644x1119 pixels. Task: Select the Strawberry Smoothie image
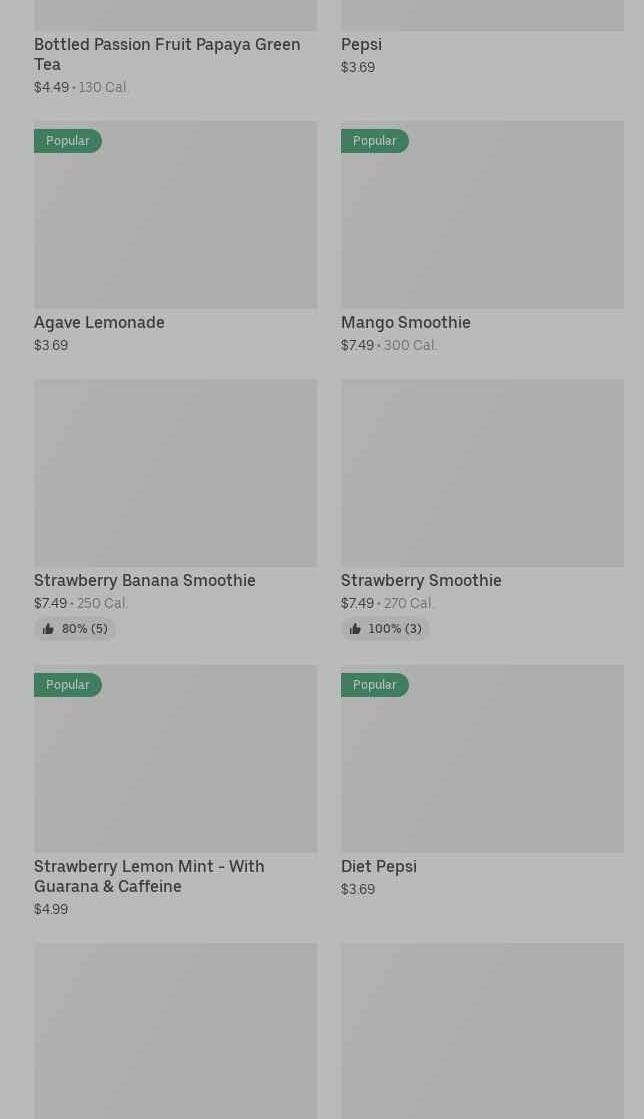pos(482,473)
